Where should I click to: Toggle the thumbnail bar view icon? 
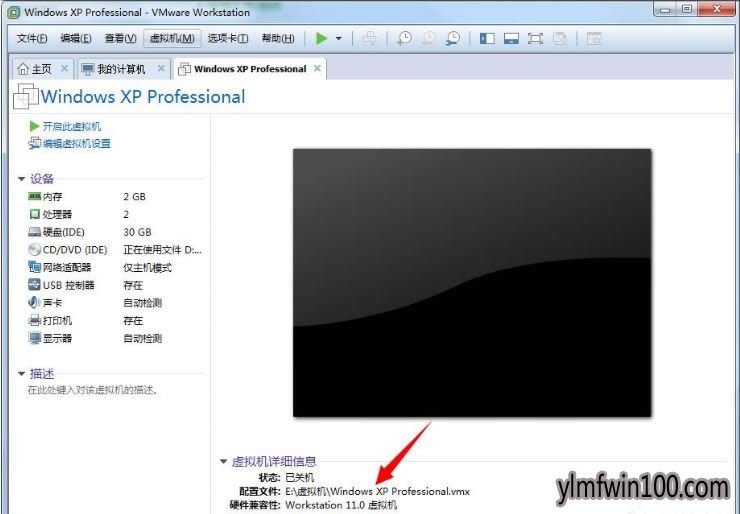tap(511, 38)
